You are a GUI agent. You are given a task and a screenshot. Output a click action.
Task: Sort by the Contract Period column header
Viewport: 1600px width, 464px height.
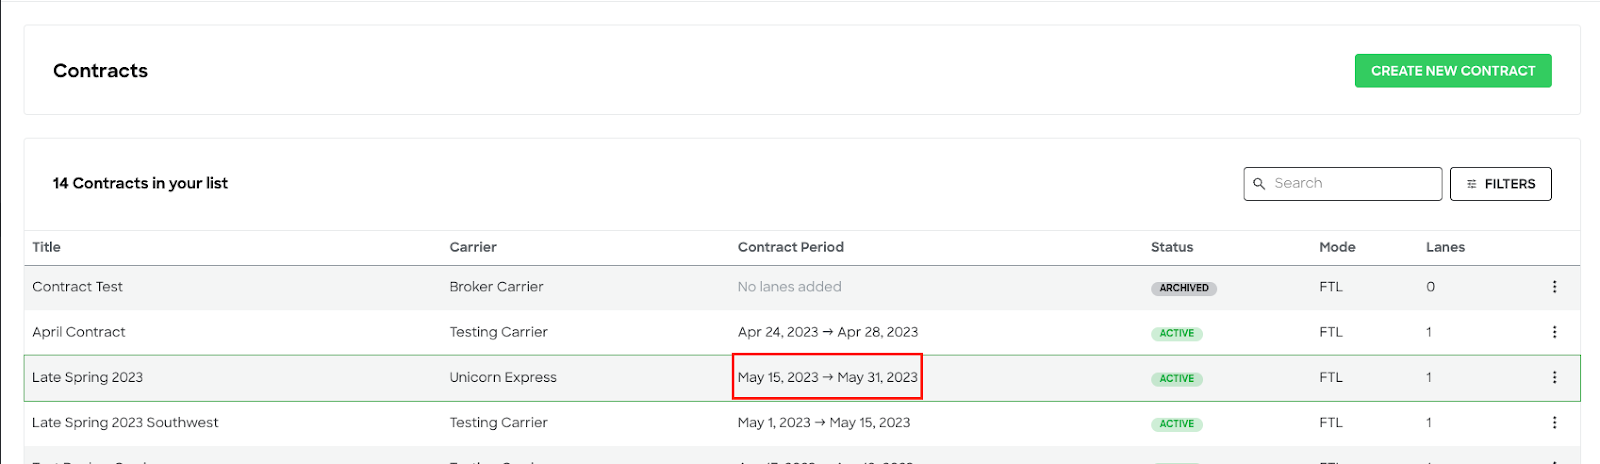click(x=791, y=247)
